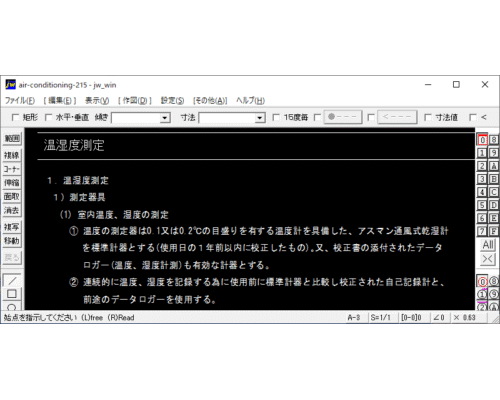Toggle layer 1 button

click(482, 153)
